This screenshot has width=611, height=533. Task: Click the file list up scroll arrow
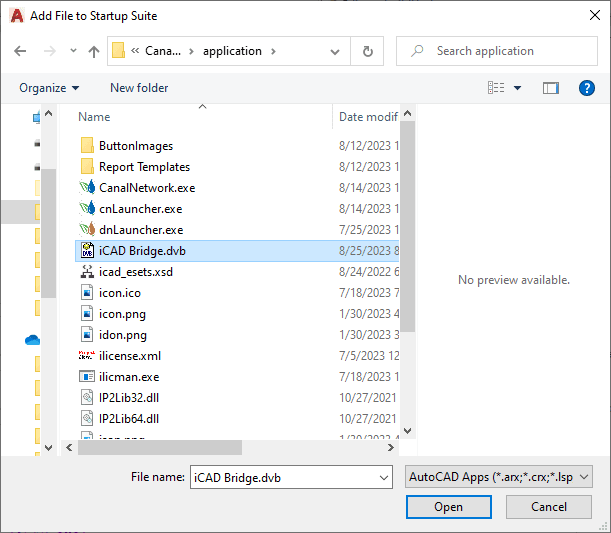(408, 113)
